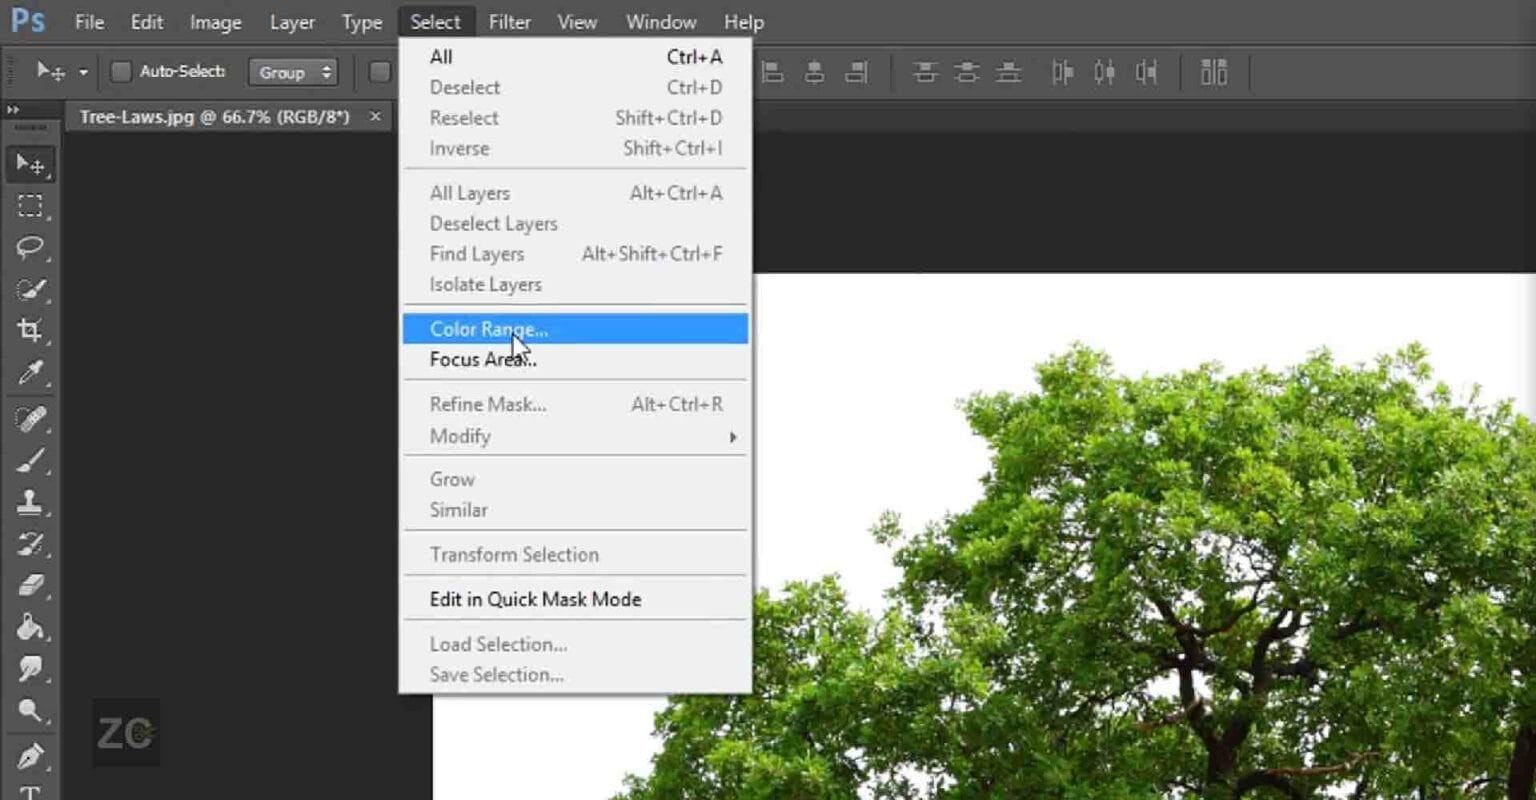The image size is (1536, 800).
Task: Enable the Auto-Select checkbox
Action: coord(122,71)
